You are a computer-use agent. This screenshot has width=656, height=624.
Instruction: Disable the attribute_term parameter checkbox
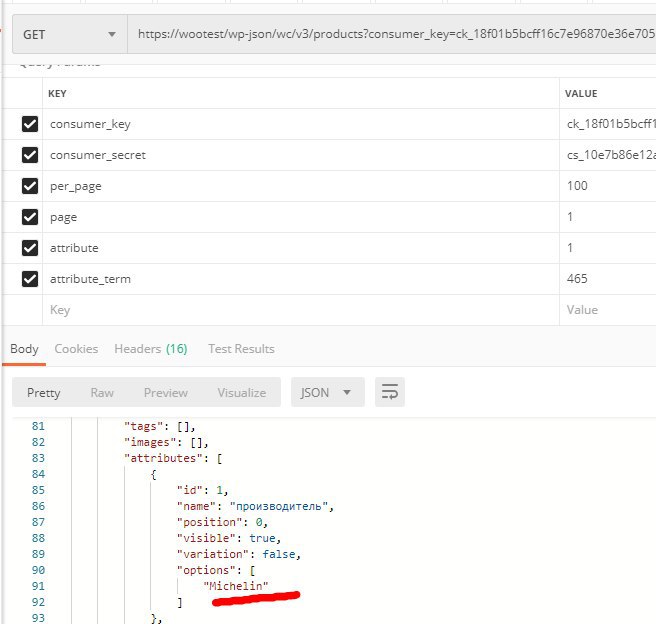pyautogui.click(x=31, y=279)
